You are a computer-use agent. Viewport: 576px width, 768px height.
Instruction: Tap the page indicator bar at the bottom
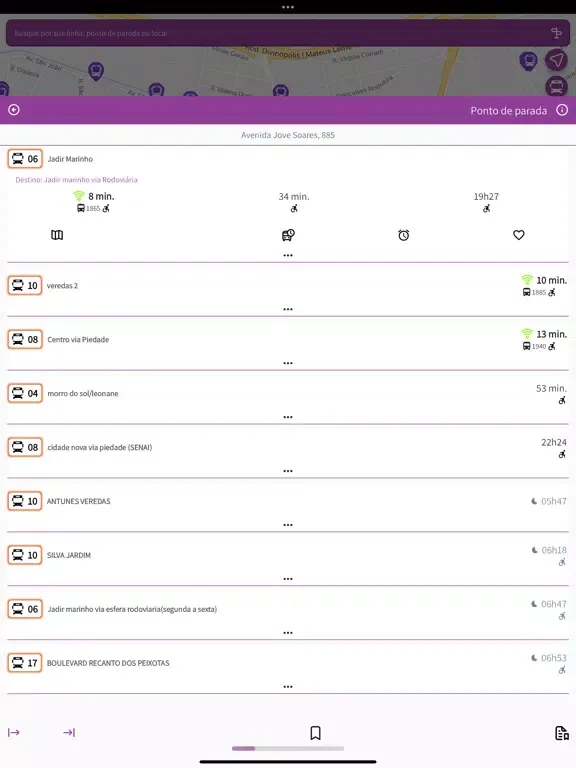coord(288,748)
